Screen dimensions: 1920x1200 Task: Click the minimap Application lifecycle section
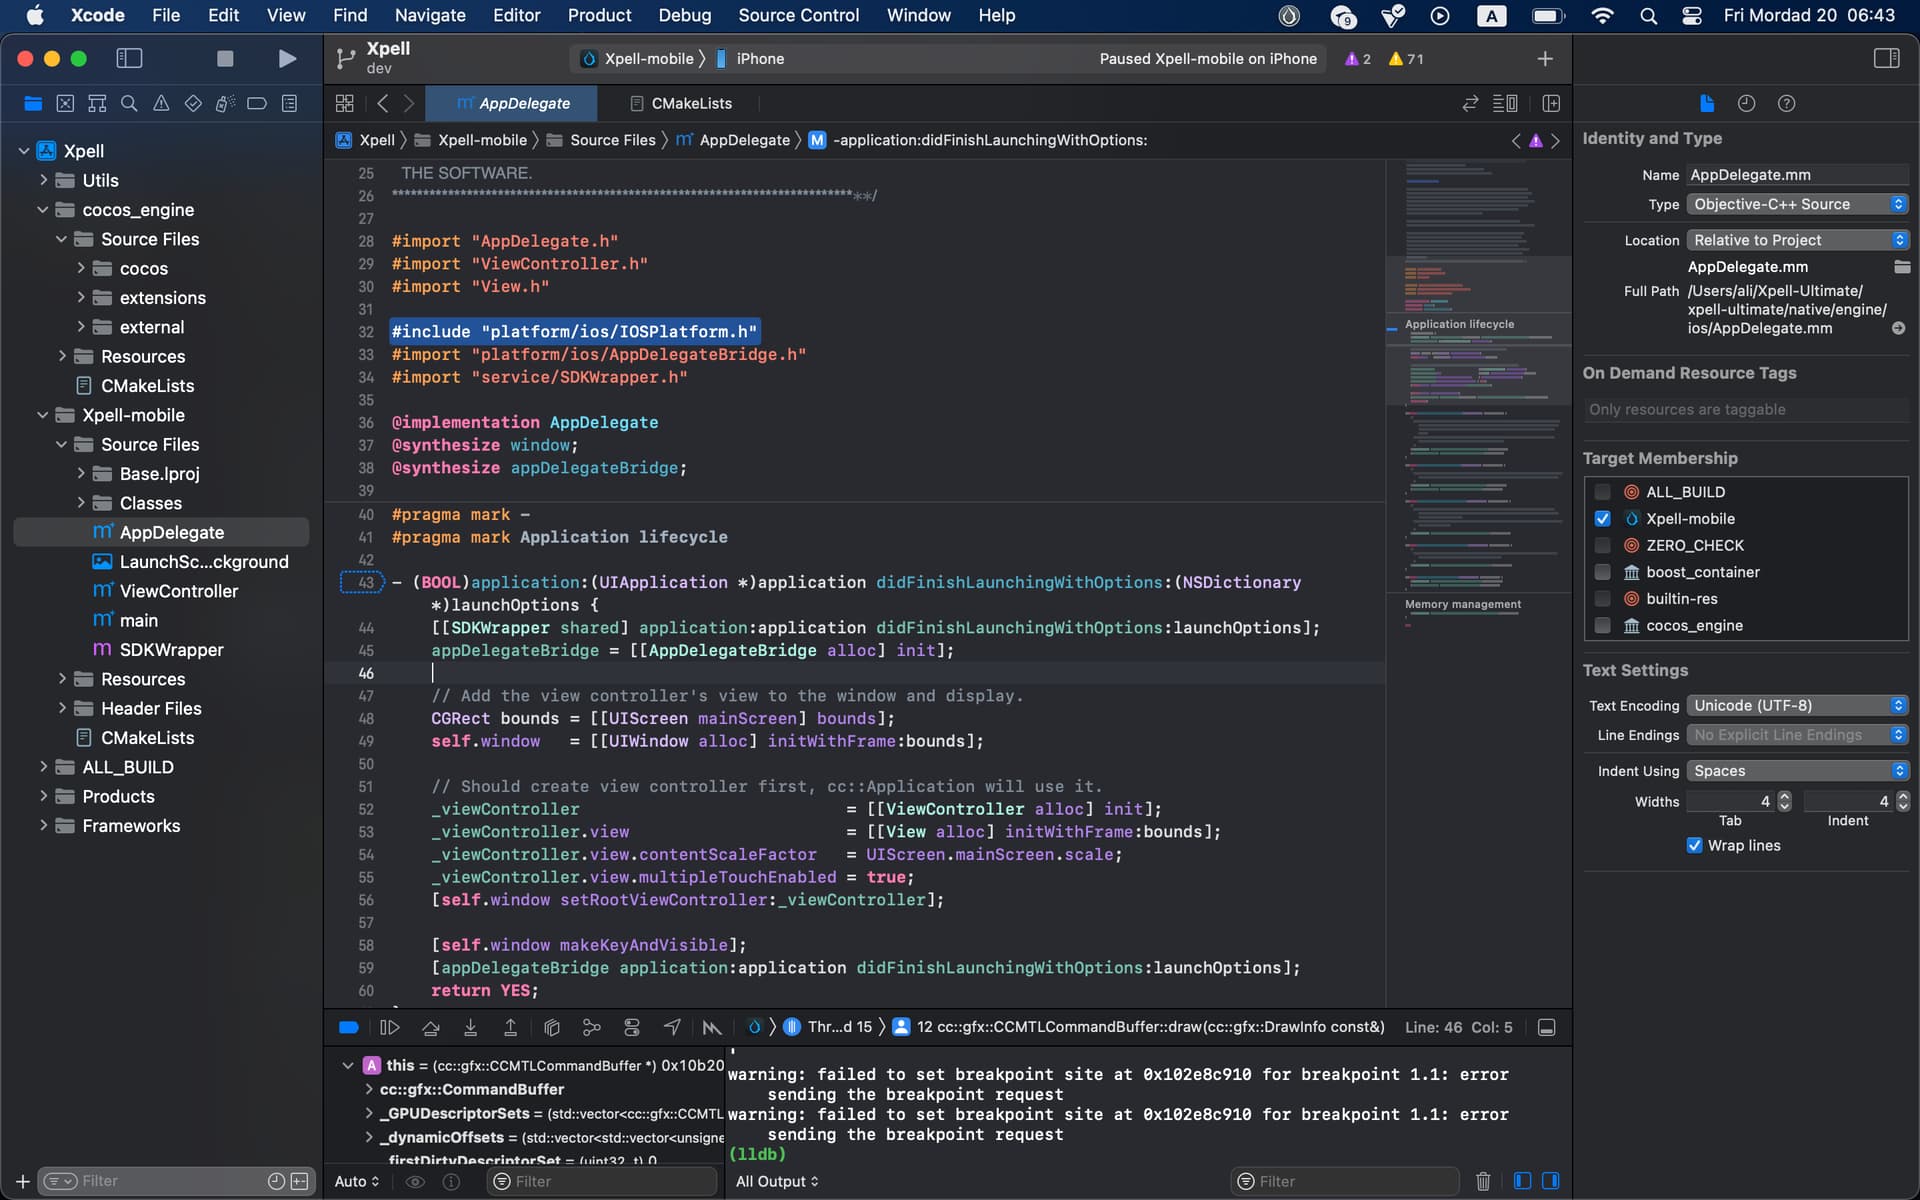click(x=1459, y=324)
